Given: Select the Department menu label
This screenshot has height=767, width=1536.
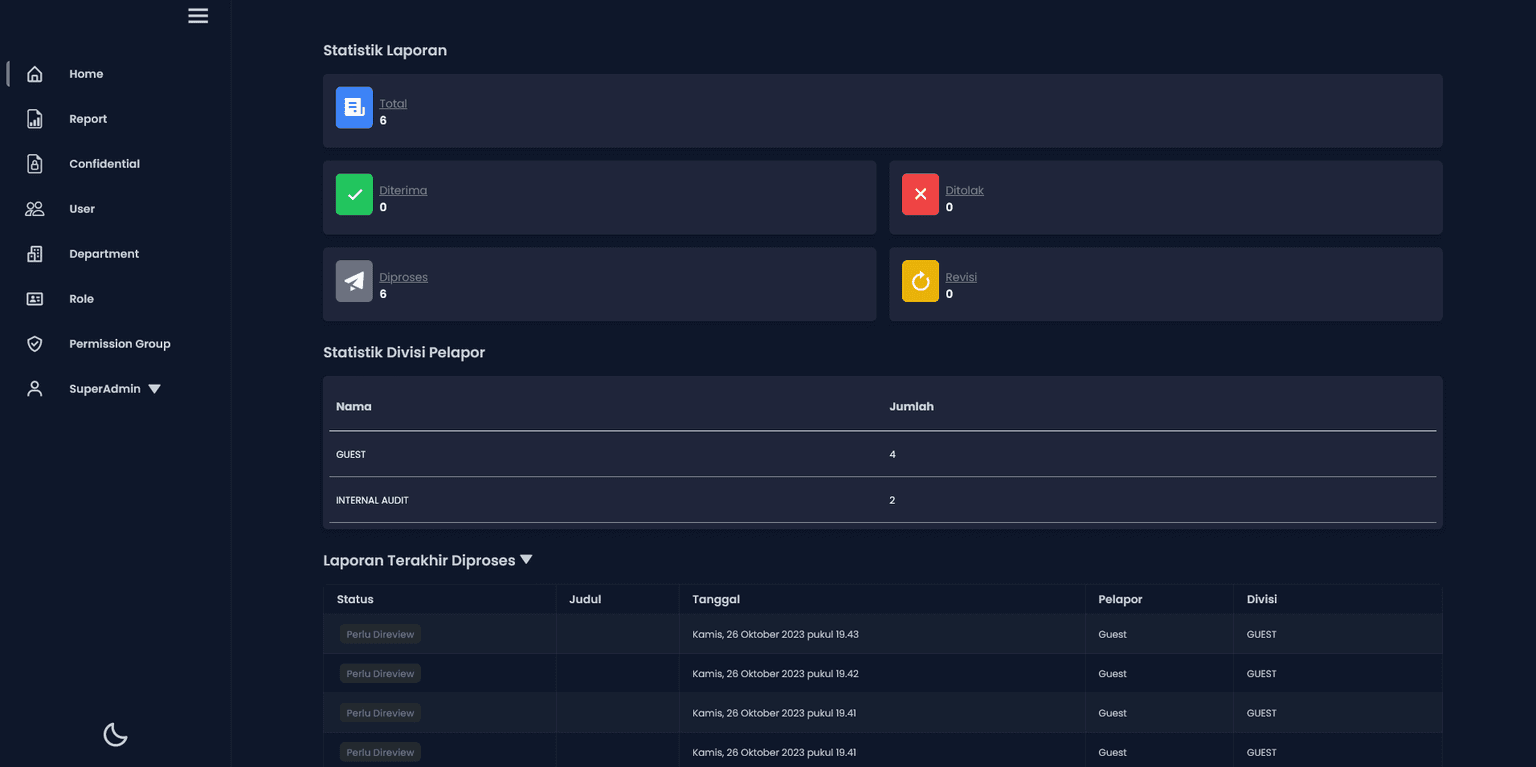Looking at the screenshot, I should 104,254.
